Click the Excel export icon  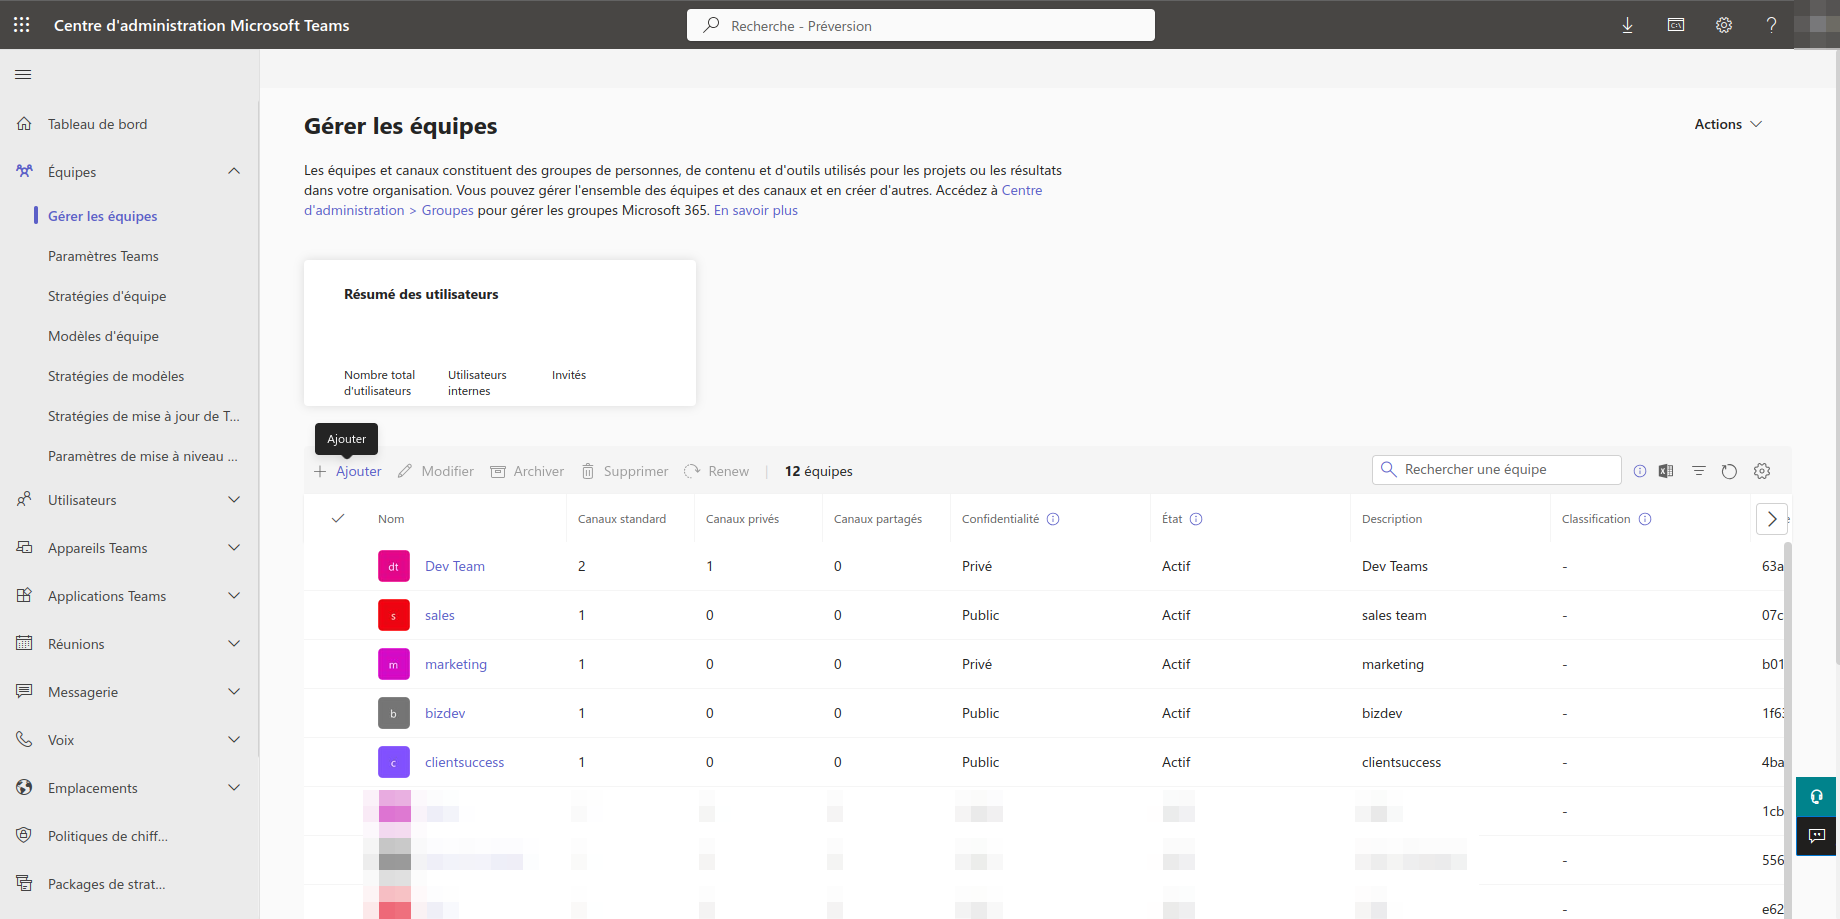(1666, 471)
